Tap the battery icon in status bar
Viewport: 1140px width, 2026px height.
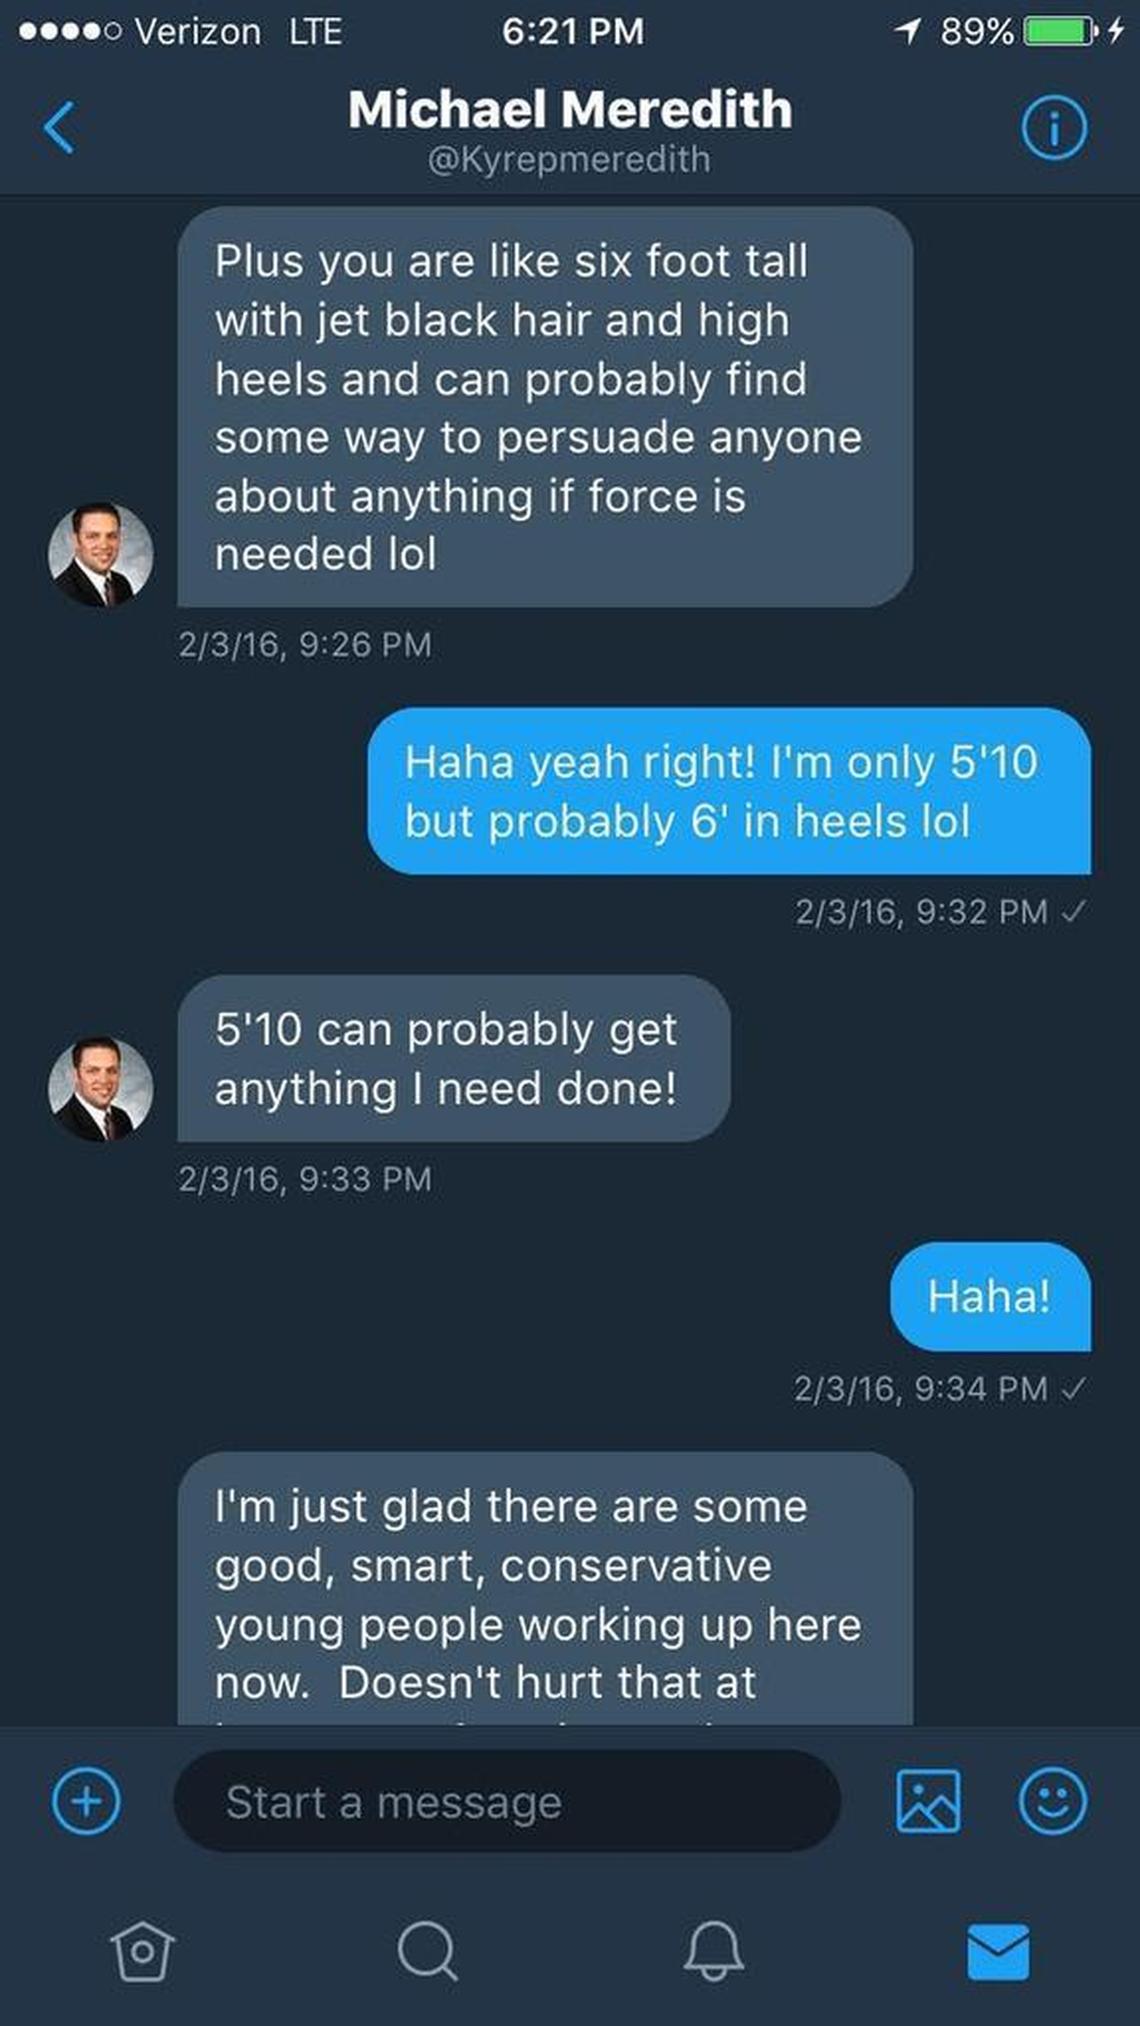pos(1057,32)
